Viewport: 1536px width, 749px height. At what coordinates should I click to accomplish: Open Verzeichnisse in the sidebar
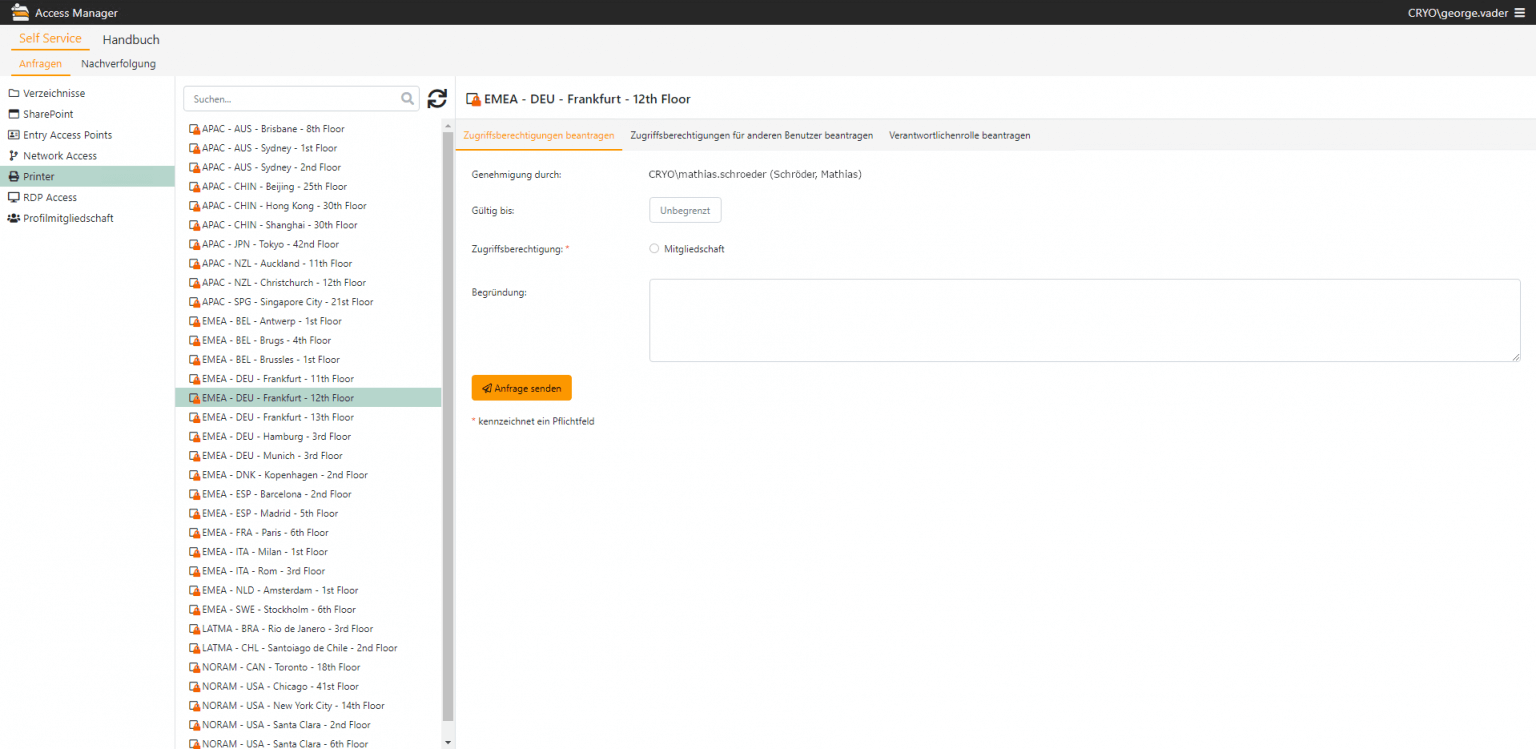pyautogui.click(x=54, y=93)
